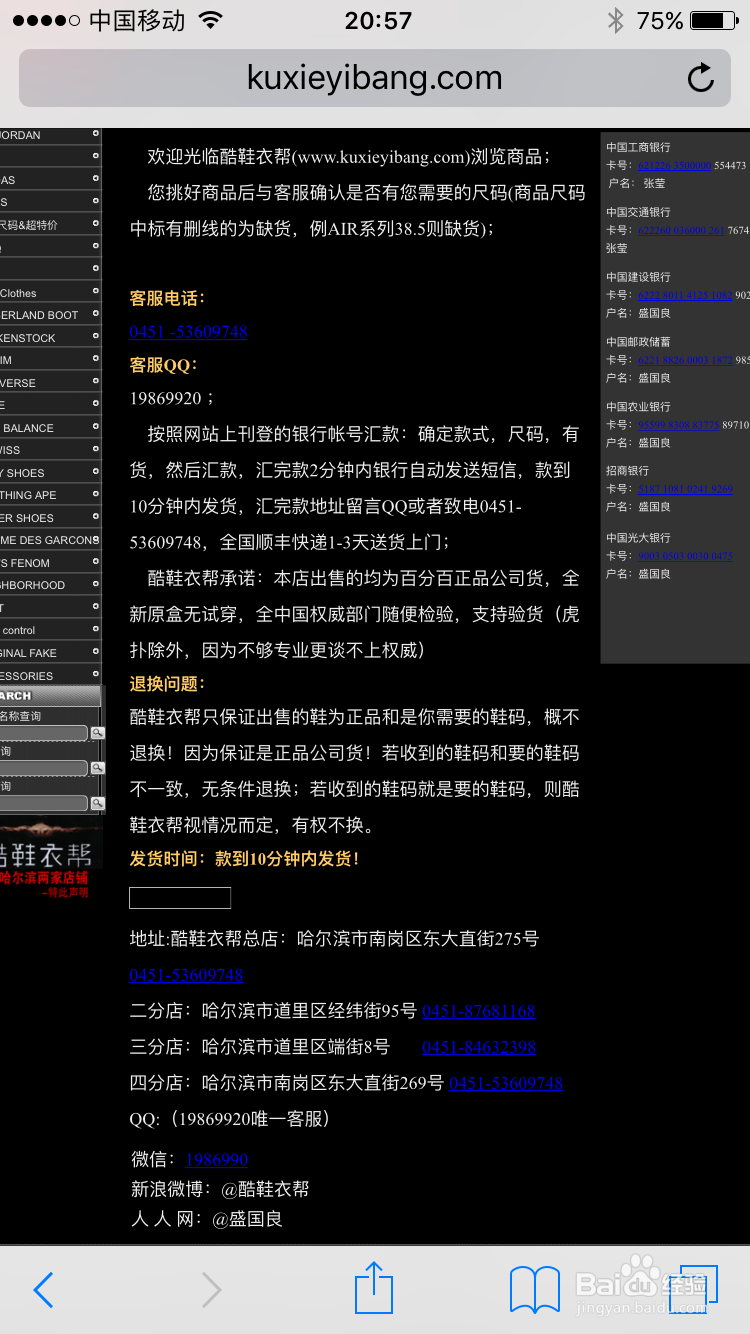This screenshot has height=1334, width=750.
Task: Click the 招商银行 bank name text
Action: pos(627,471)
